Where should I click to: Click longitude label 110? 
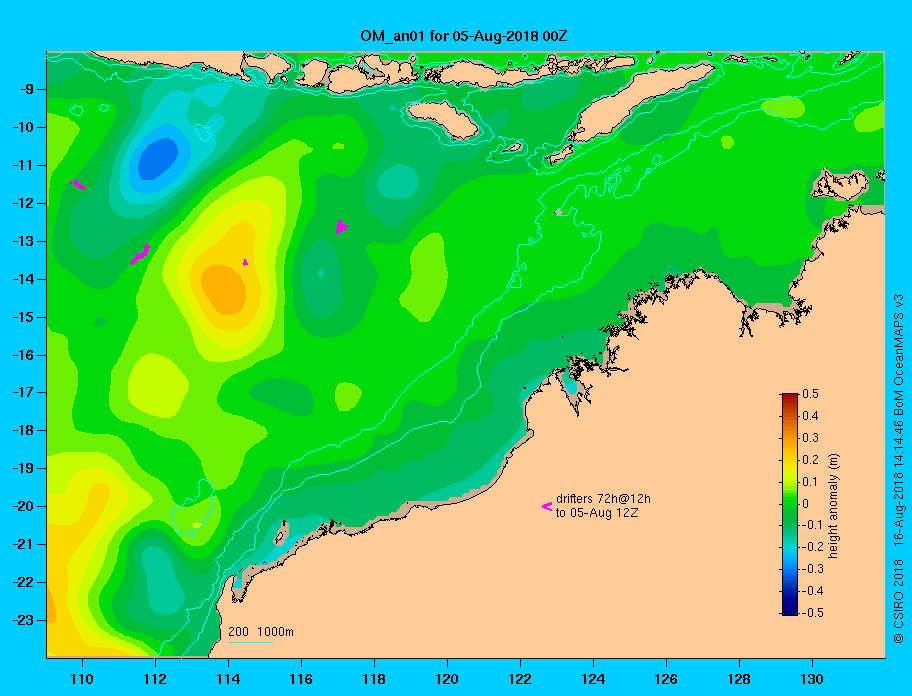pos(82,679)
